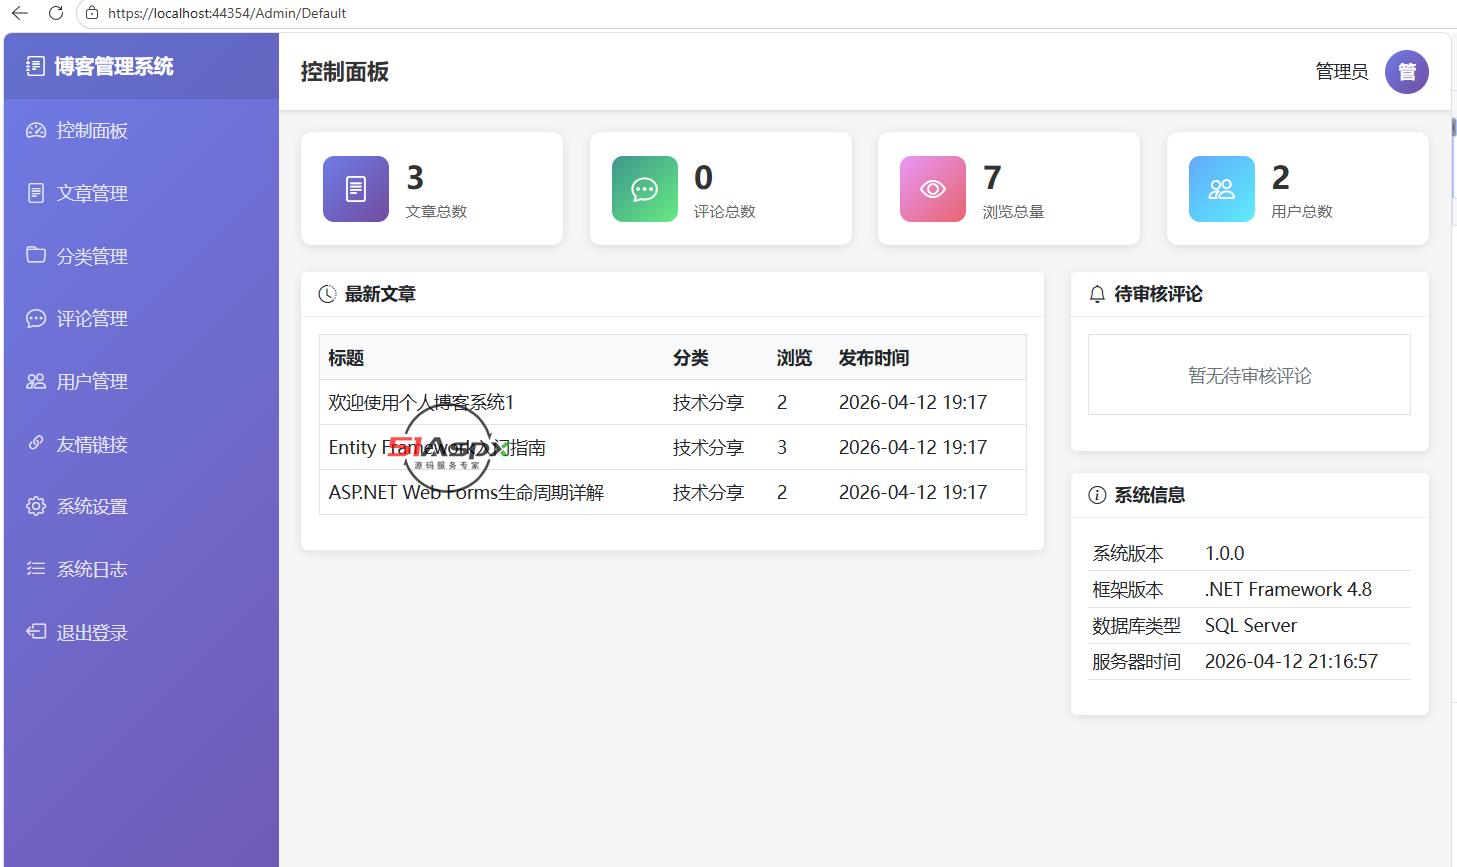Click the clock icon beside 最新文章
The width and height of the screenshot is (1457, 867).
coord(327,294)
